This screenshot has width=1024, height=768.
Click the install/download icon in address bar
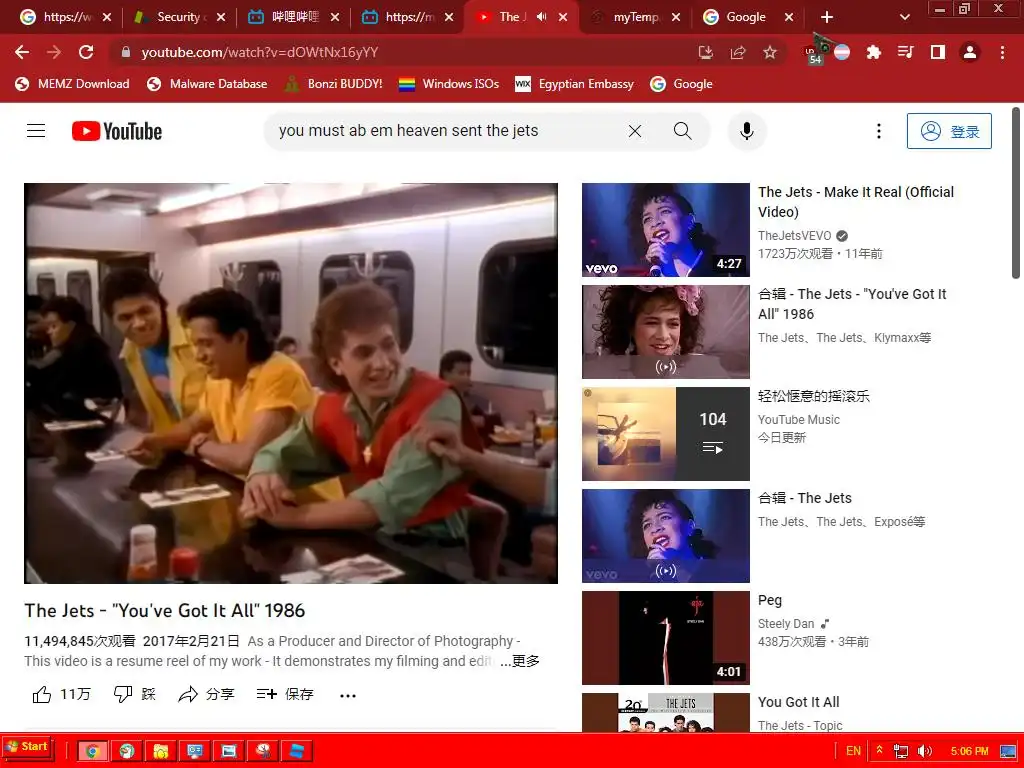pos(706,52)
